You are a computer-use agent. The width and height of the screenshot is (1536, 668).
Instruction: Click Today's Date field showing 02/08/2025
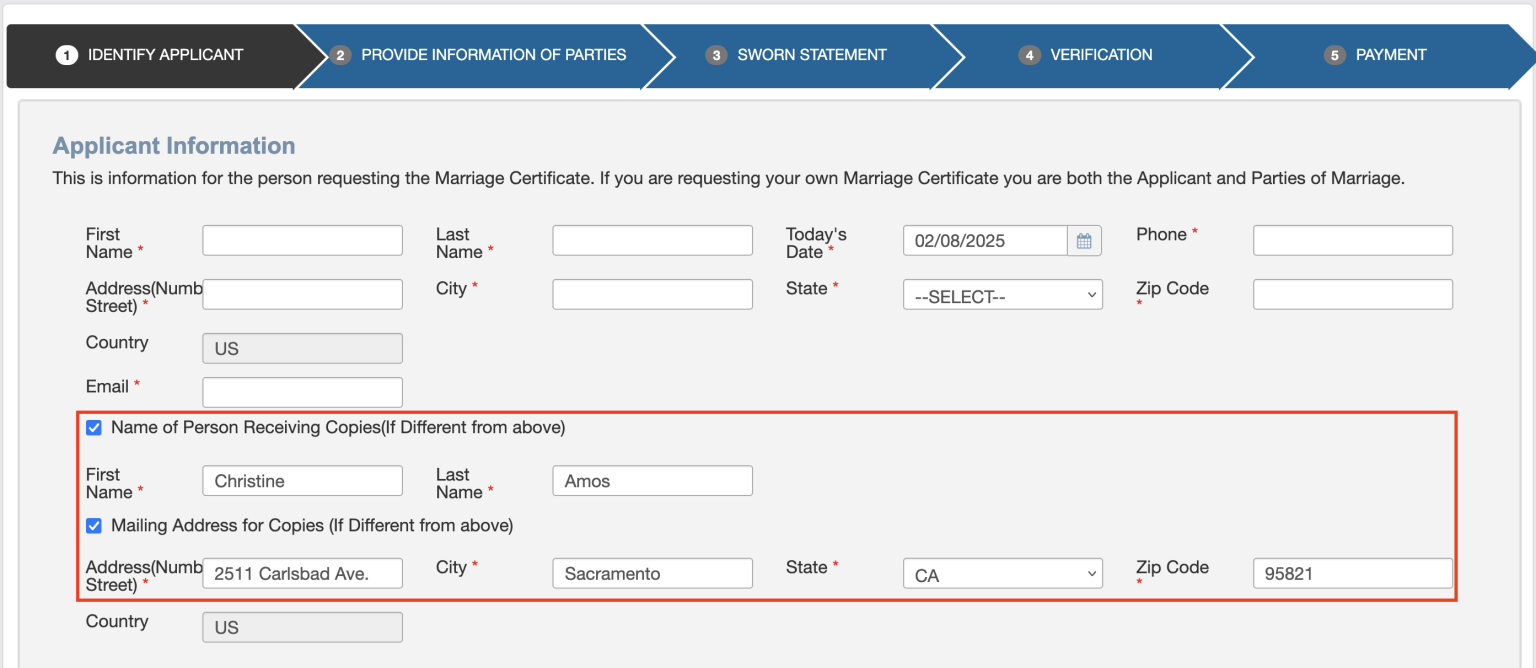[x=984, y=241]
